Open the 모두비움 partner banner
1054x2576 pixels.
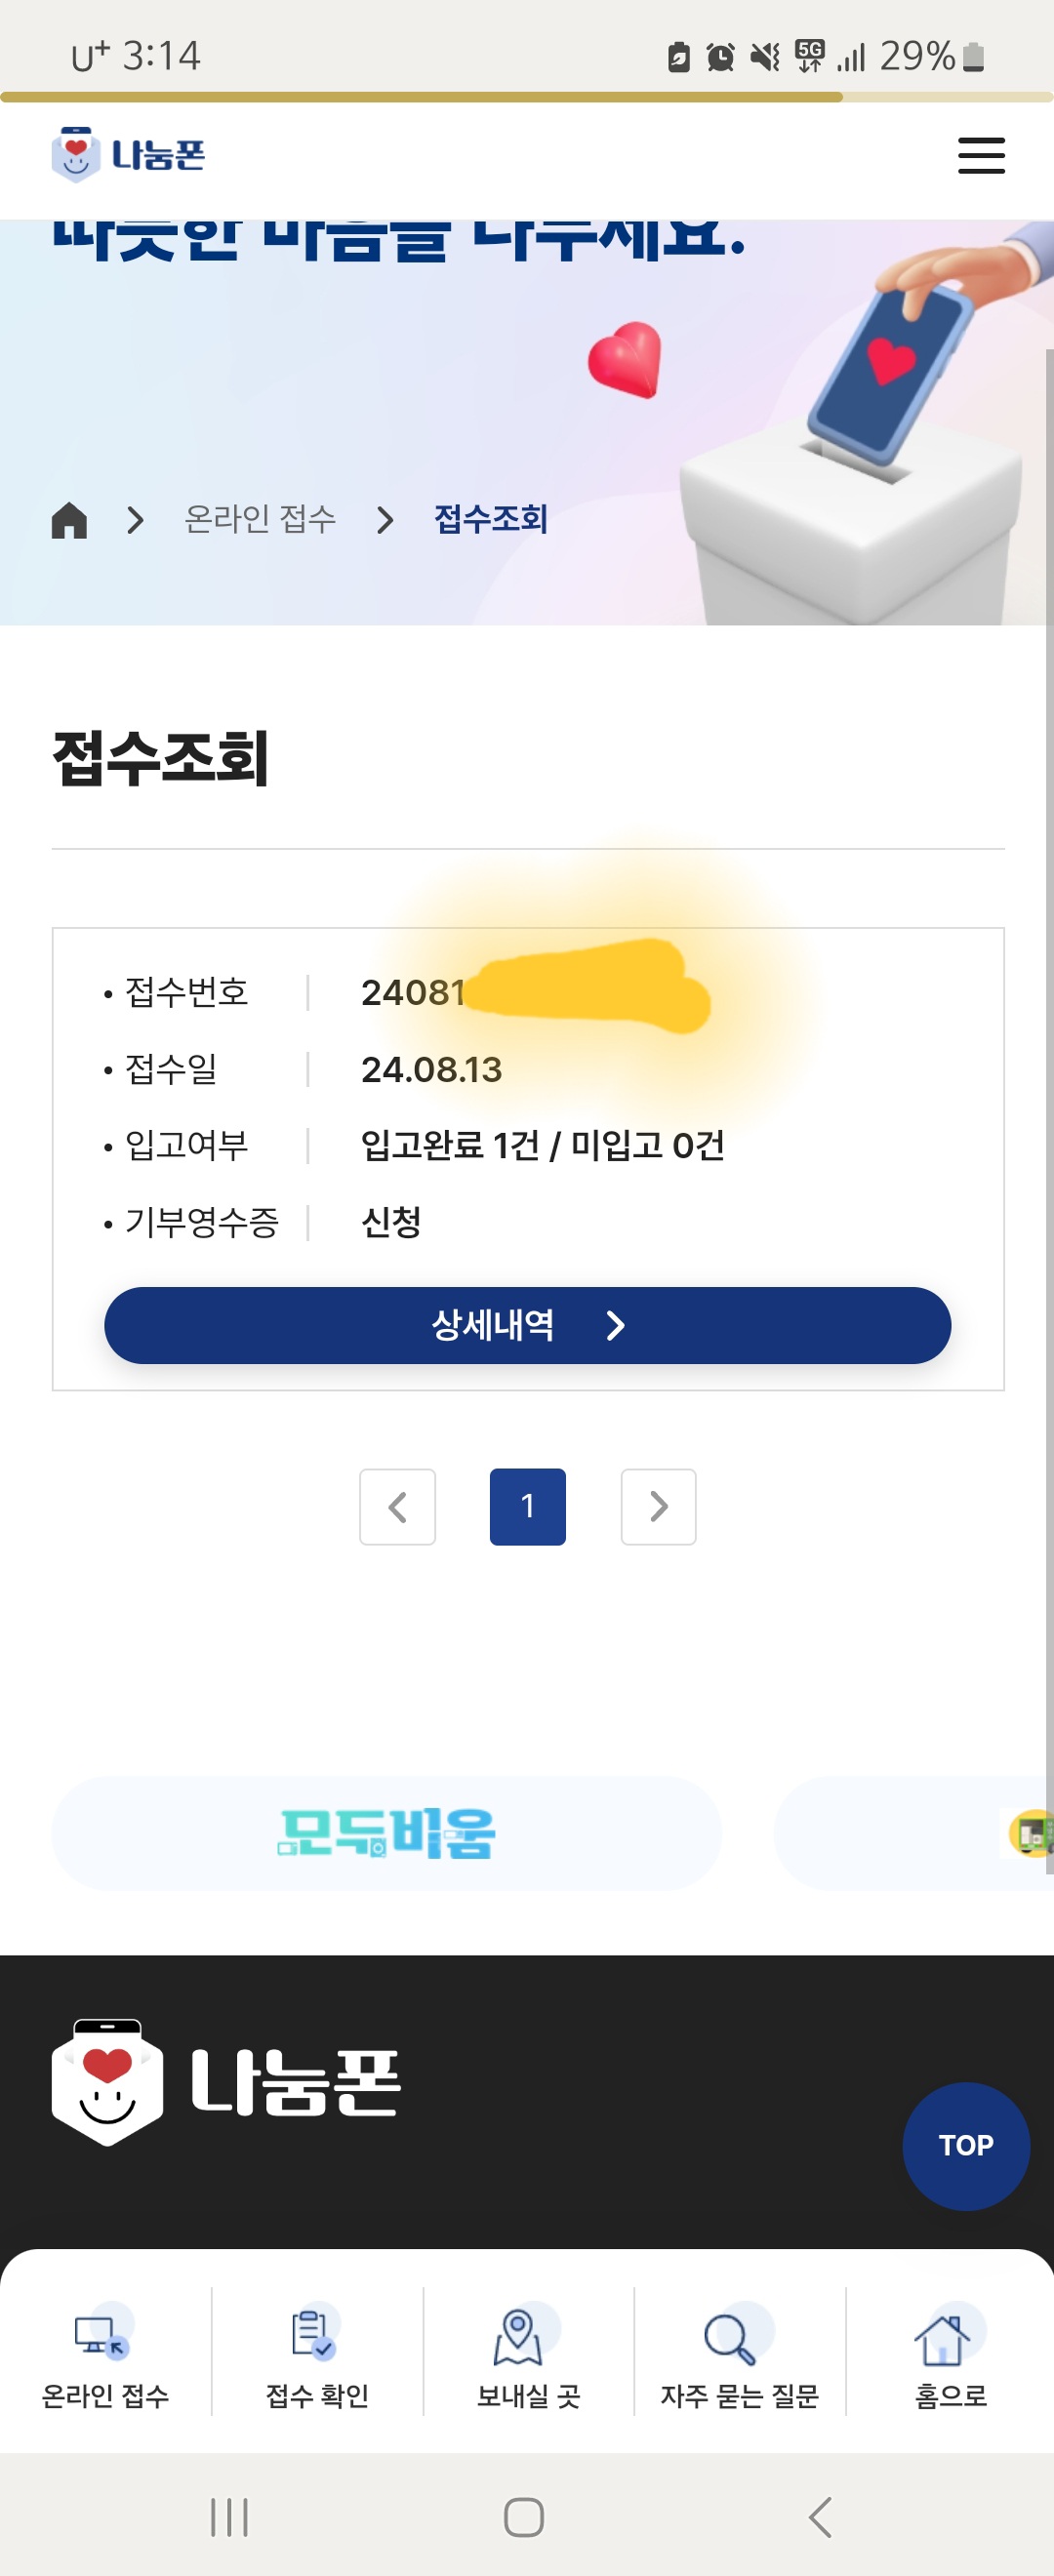[x=386, y=1833]
